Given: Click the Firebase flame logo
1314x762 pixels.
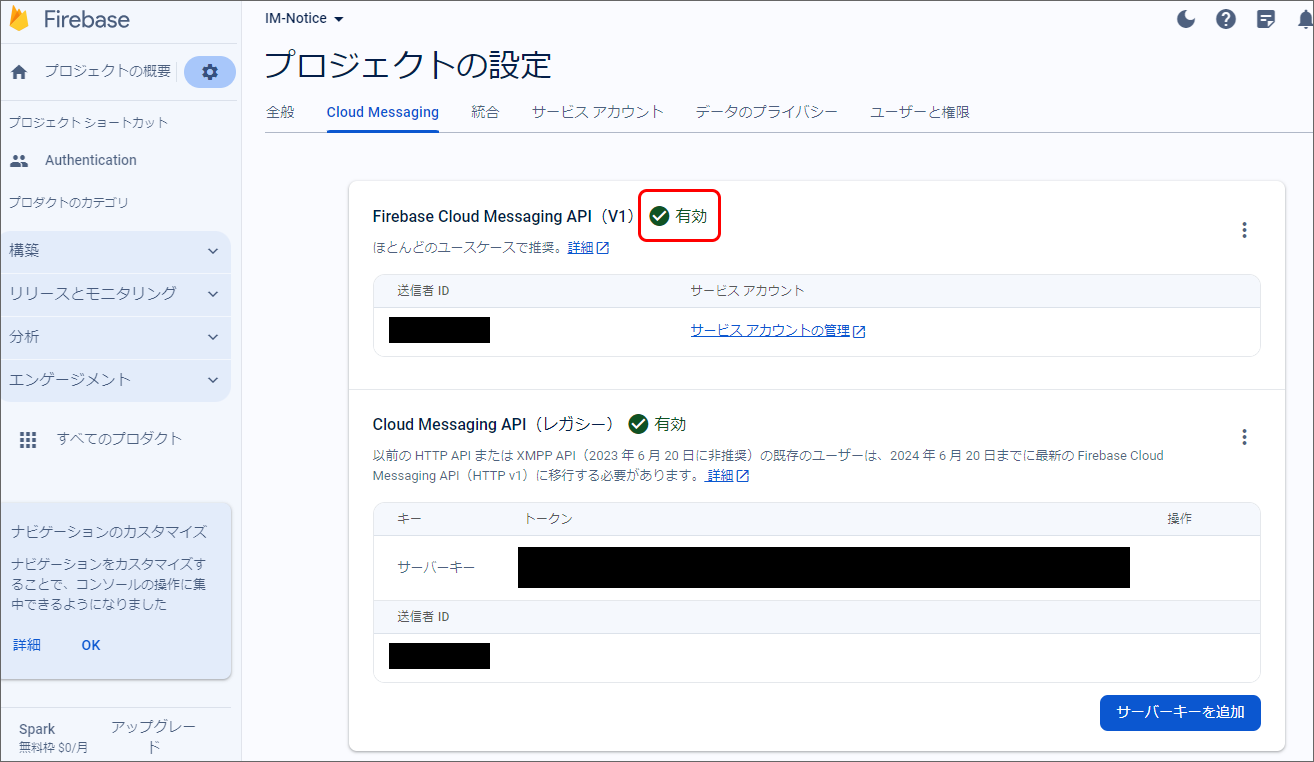Looking at the screenshot, I should tap(19, 19).
